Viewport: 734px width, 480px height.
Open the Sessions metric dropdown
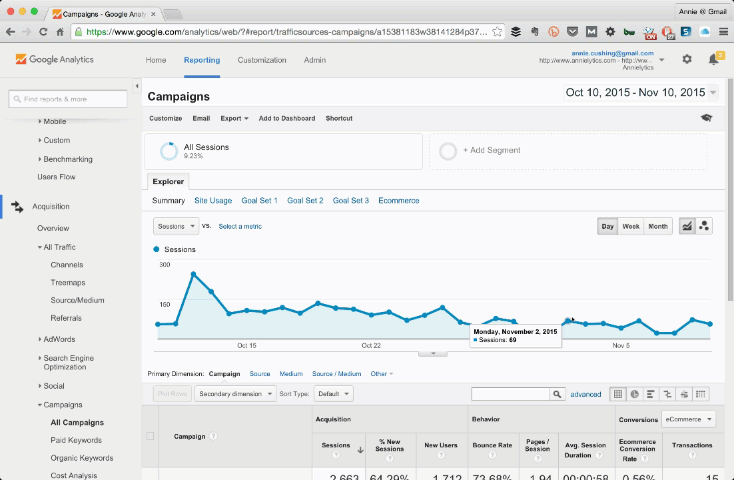pos(177,226)
